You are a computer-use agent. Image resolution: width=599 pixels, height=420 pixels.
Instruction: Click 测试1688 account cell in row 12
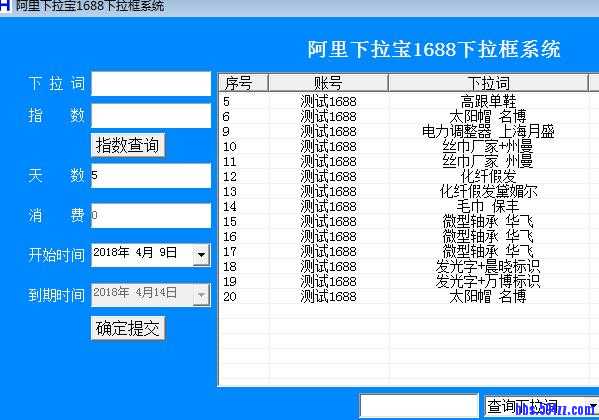[x=329, y=177]
